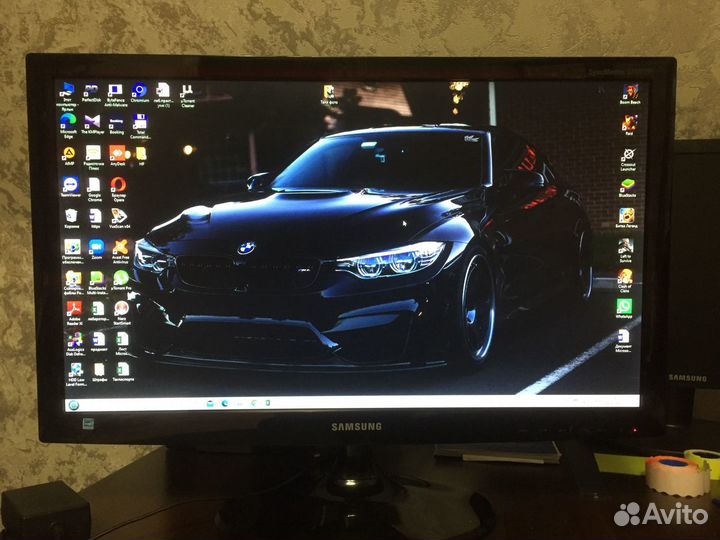Image resolution: width=720 pixels, height=540 pixels.
Task: Select the Recycle Bin (Корзина) icon
Action: [71, 215]
